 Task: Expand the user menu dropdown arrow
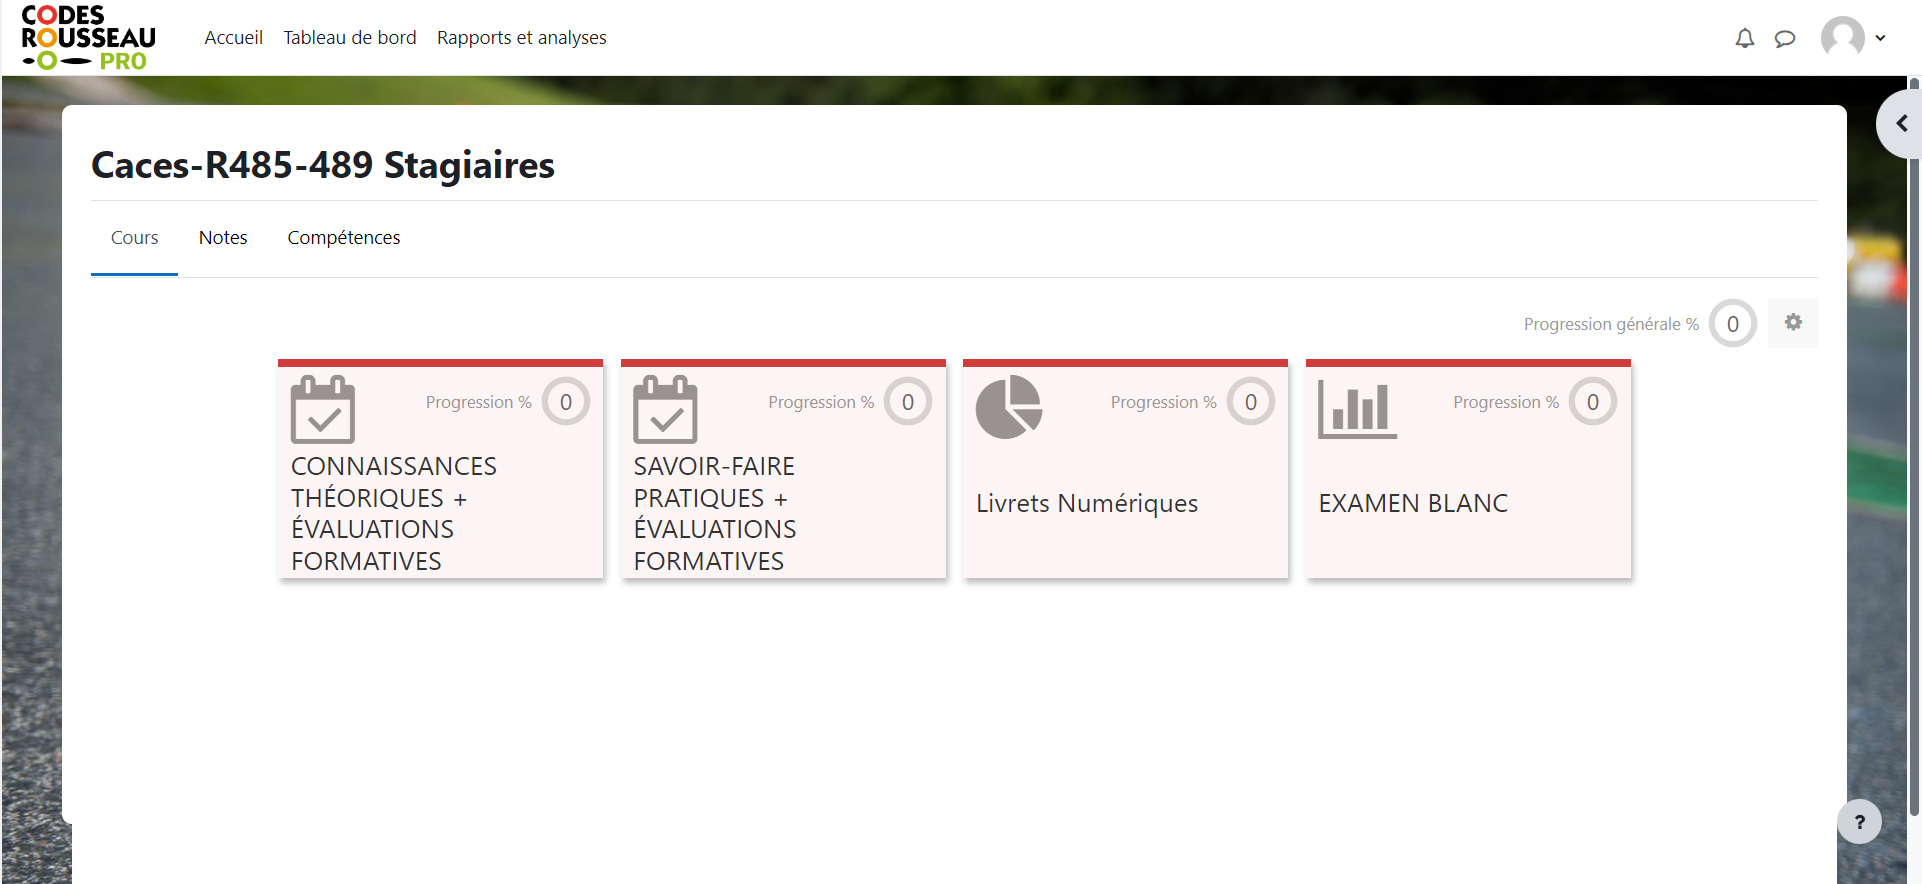[1880, 38]
